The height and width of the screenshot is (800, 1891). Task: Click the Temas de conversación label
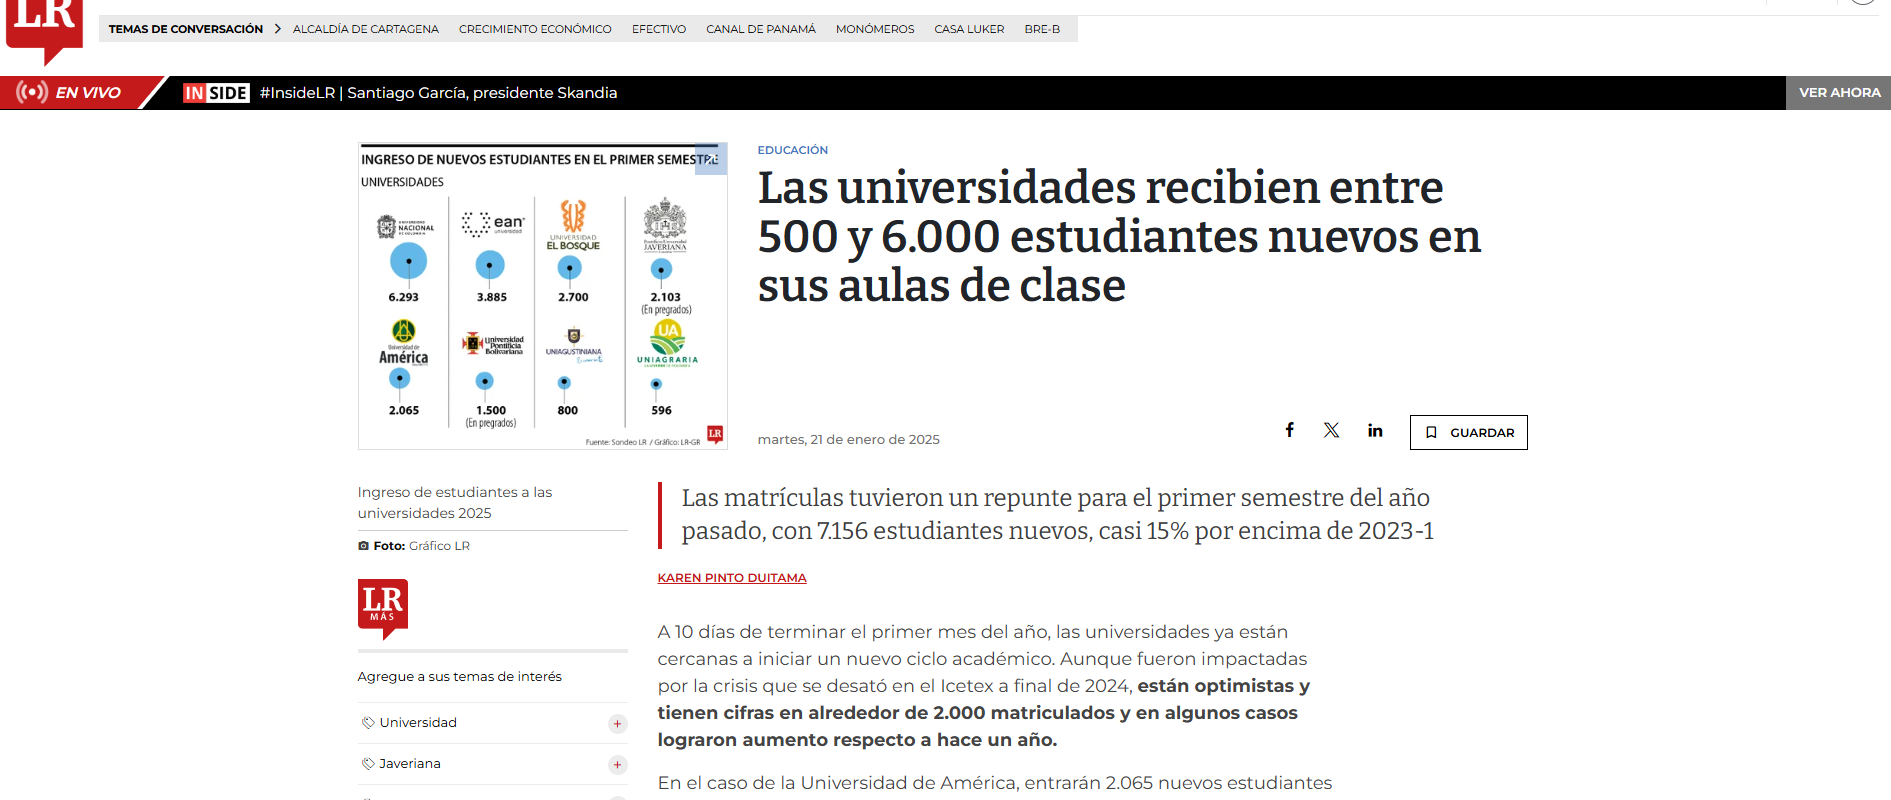pyautogui.click(x=186, y=29)
